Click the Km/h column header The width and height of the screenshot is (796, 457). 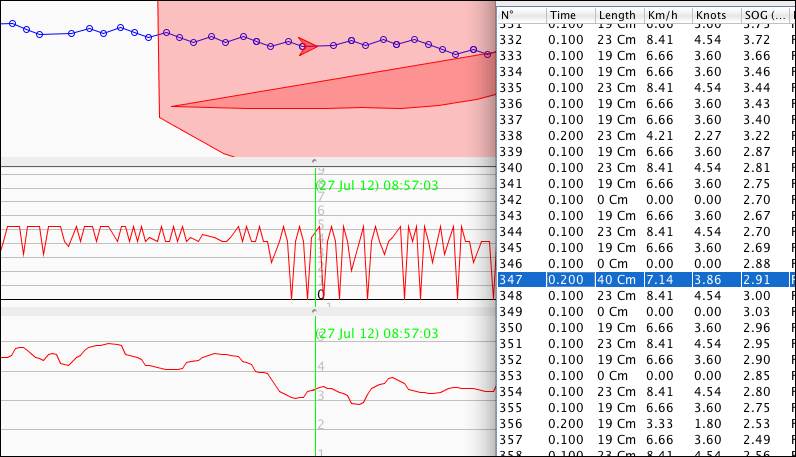coord(666,15)
